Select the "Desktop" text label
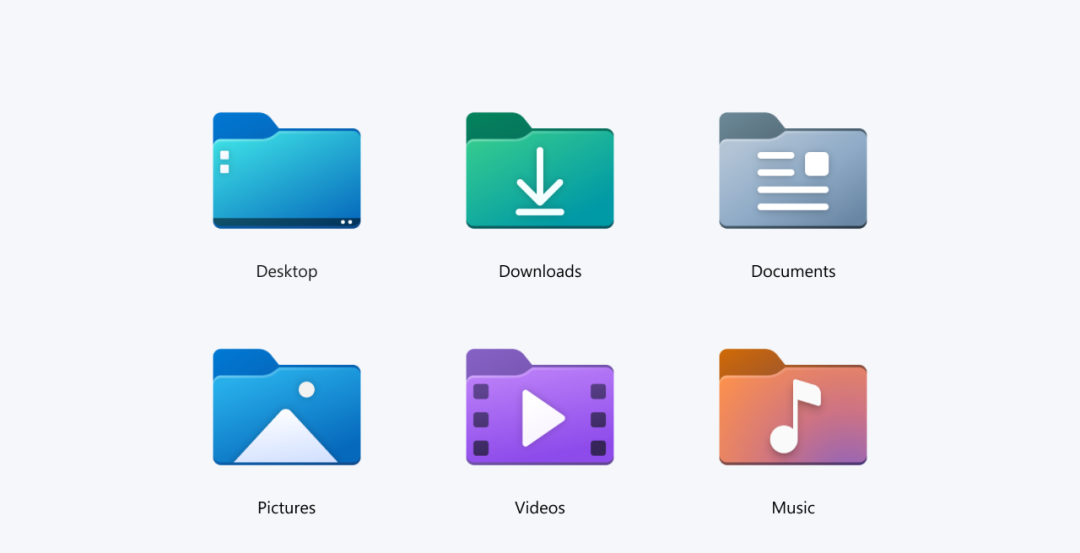 tap(286, 271)
